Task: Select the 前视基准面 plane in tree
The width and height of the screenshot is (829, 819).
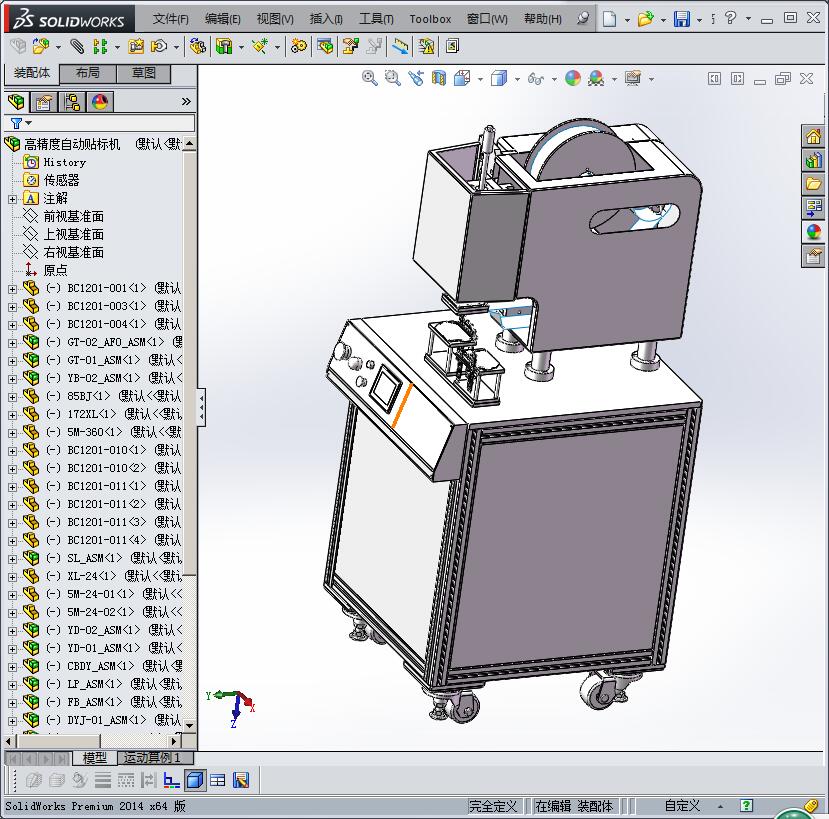Action: click(73, 216)
